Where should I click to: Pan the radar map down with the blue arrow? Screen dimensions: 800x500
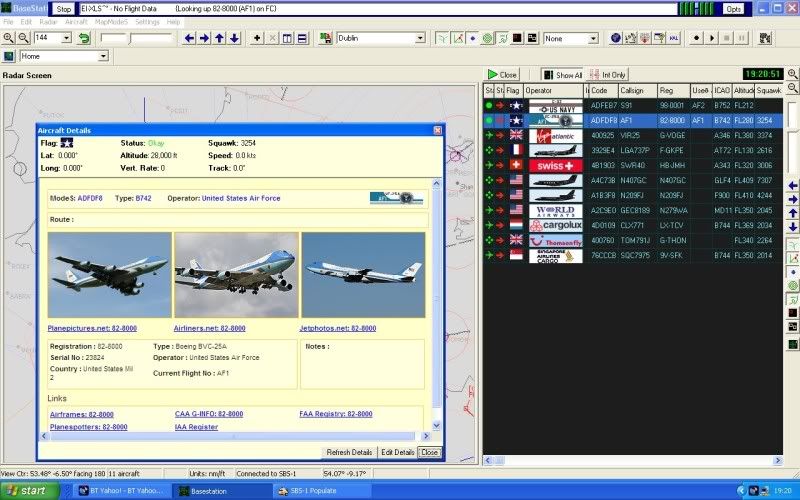(x=234, y=38)
